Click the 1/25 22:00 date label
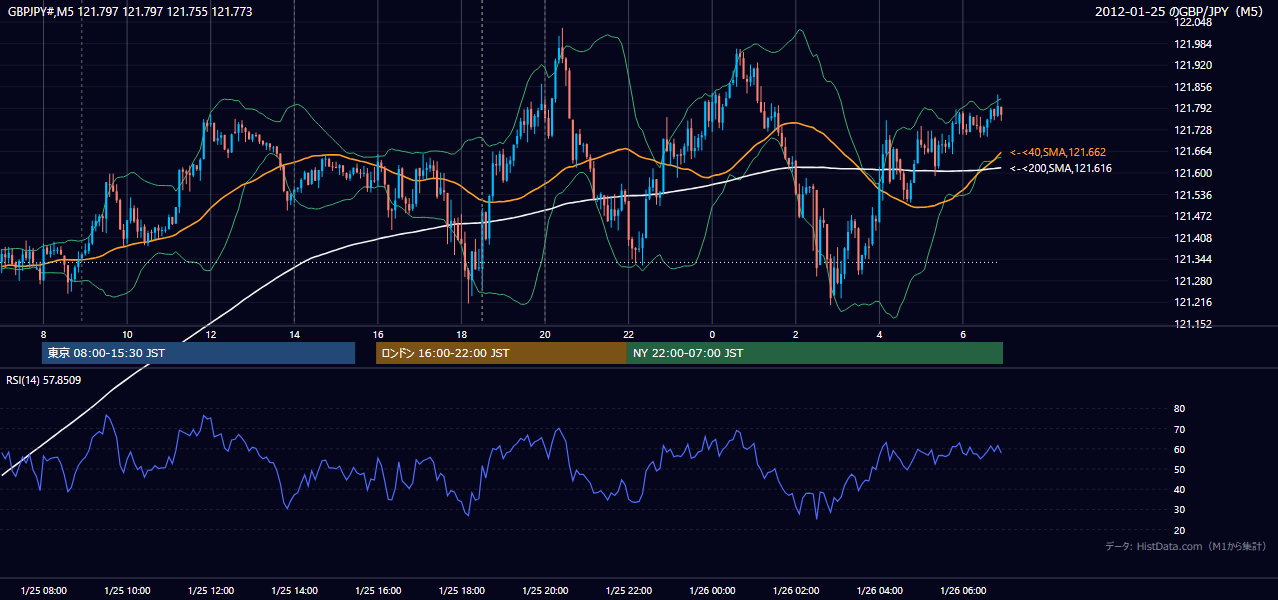The image size is (1278, 600). [x=629, y=591]
